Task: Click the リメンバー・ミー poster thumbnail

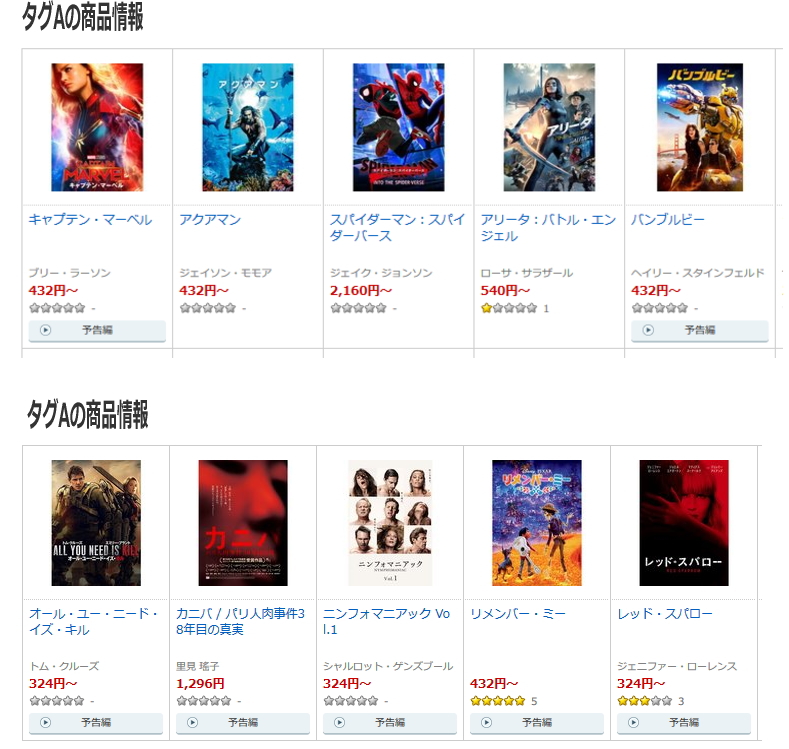Action: tap(536, 523)
